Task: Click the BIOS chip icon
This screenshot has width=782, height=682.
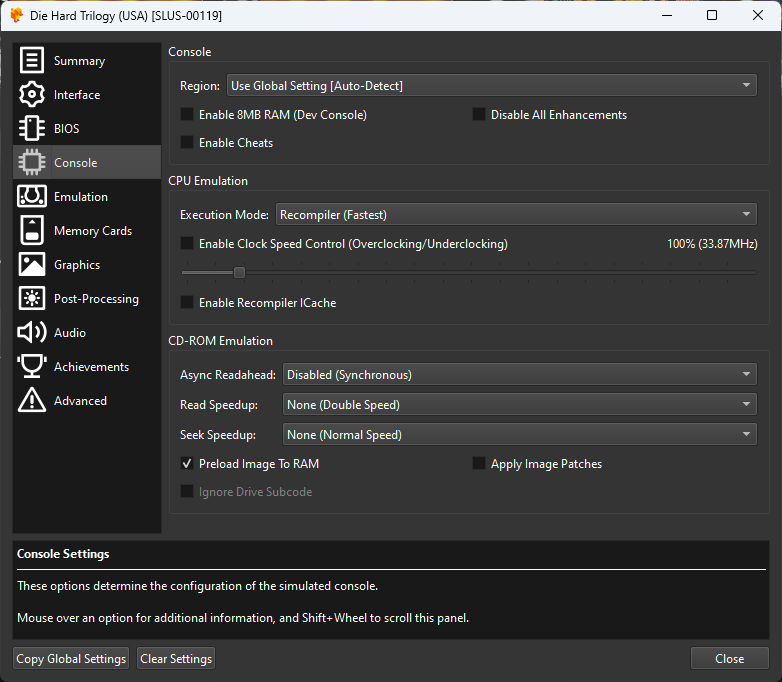Action: click(32, 128)
